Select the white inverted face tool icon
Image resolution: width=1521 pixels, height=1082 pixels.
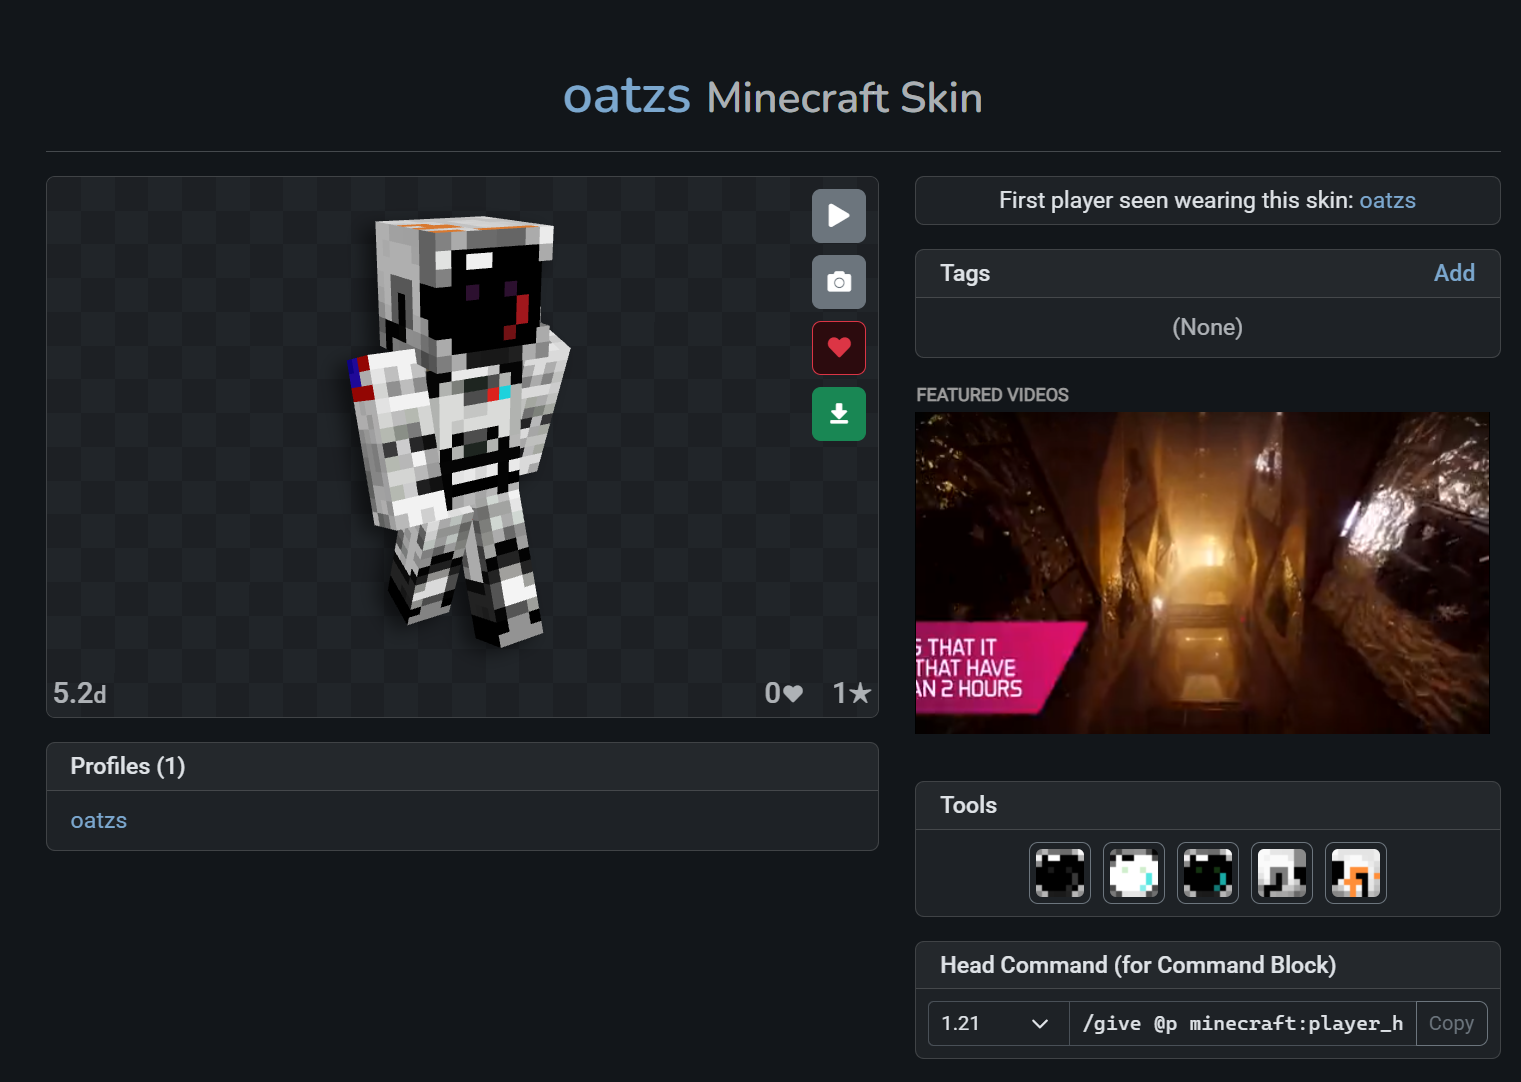(x=1133, y=873)
